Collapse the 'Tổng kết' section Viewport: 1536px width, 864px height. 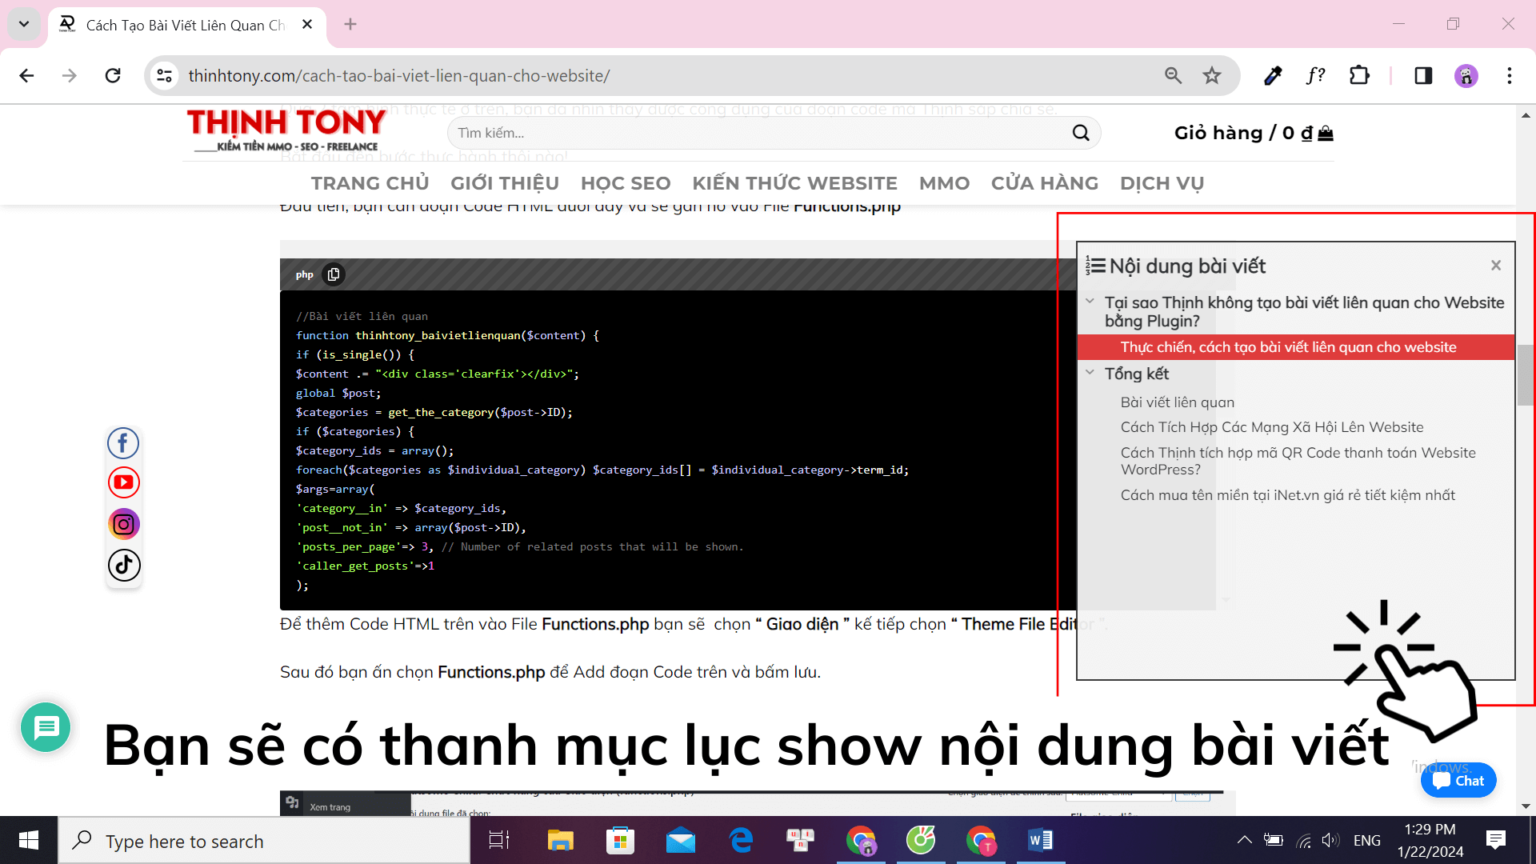point(1090,373)
